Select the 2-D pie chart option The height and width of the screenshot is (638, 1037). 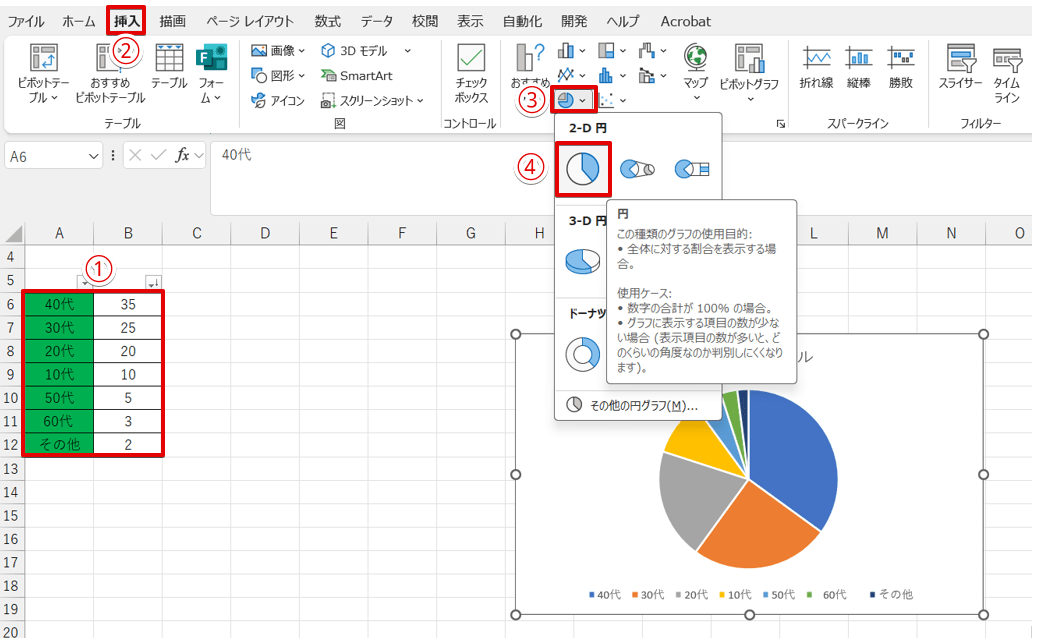581,169
